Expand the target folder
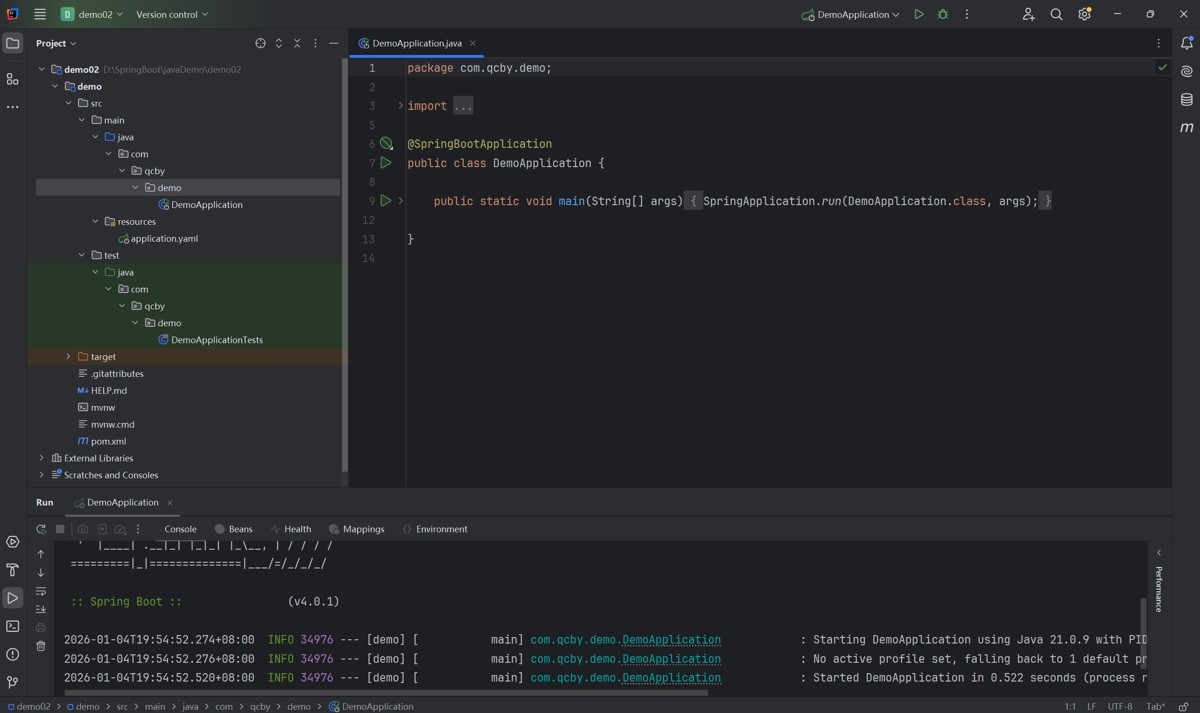The width and height of the screenshot is (1200, 713). coord(68,357)
